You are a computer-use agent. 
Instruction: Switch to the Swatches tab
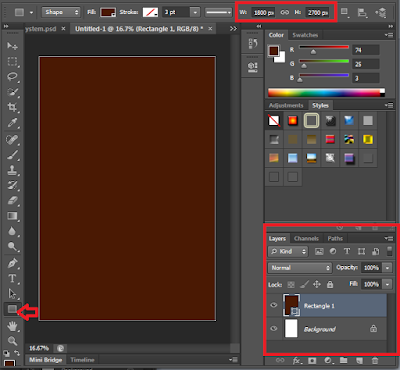pos(305,35)
